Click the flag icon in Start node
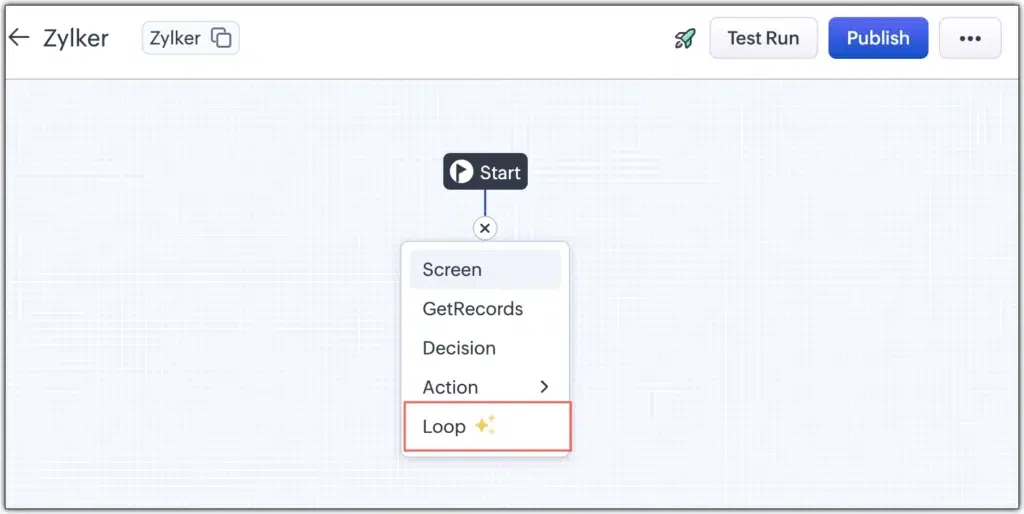Image resolution: width=1024 pixels, height=514 pixels. (x=461, y=172)
